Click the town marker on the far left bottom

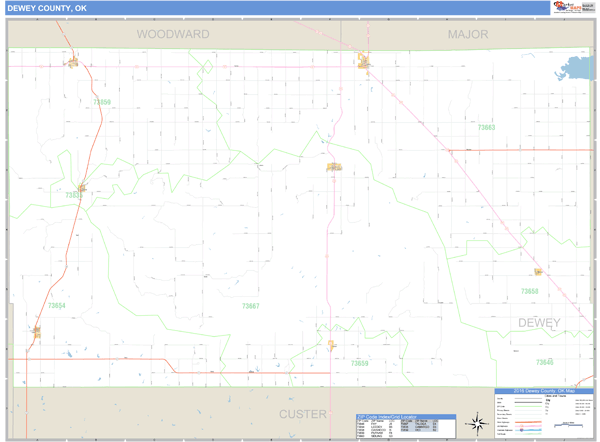37,331
